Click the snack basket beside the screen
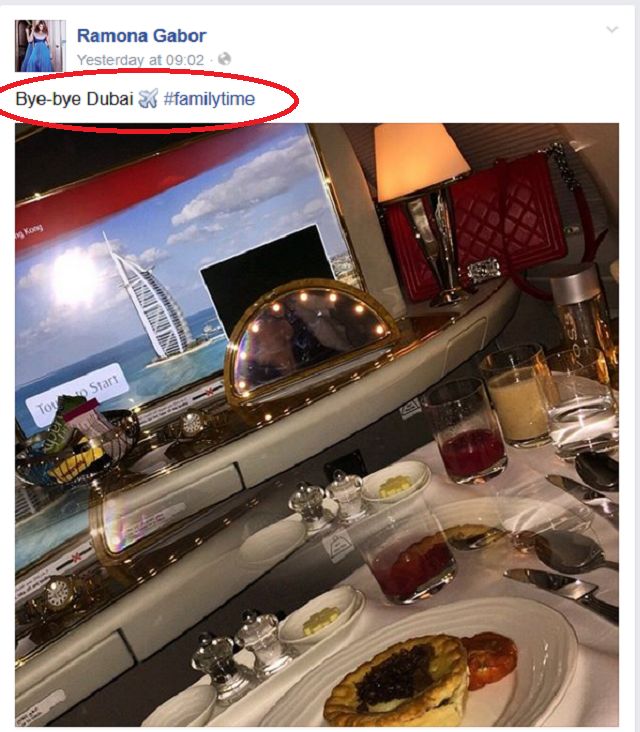Screen dimensions: 640x732 [75, 441]
